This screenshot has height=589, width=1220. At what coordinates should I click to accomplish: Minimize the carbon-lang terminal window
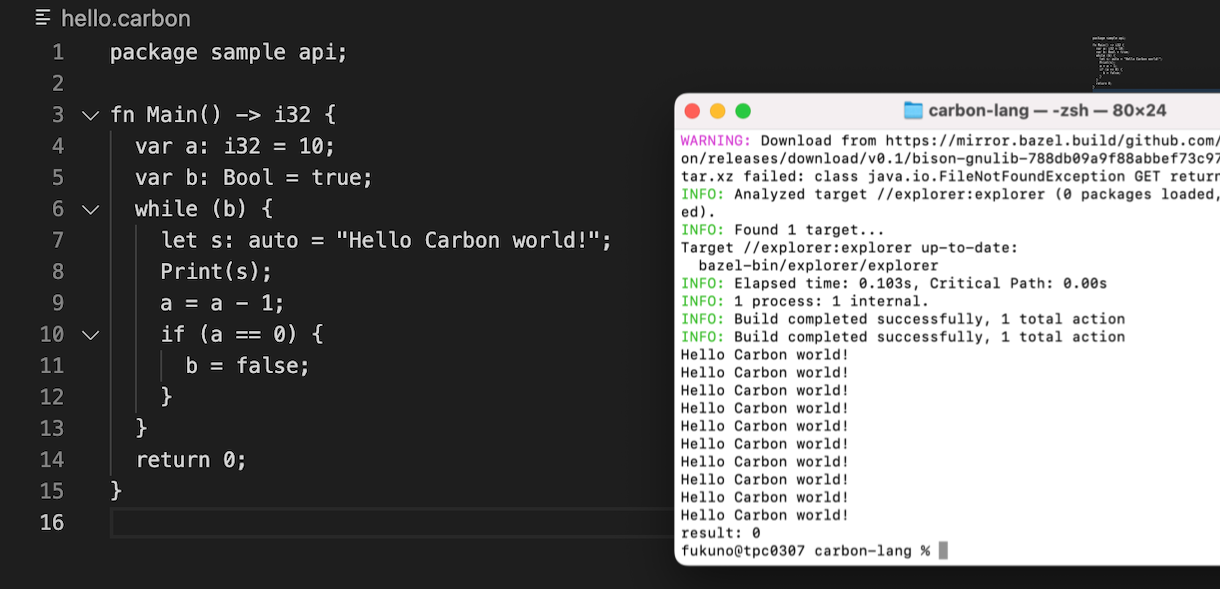717,111
